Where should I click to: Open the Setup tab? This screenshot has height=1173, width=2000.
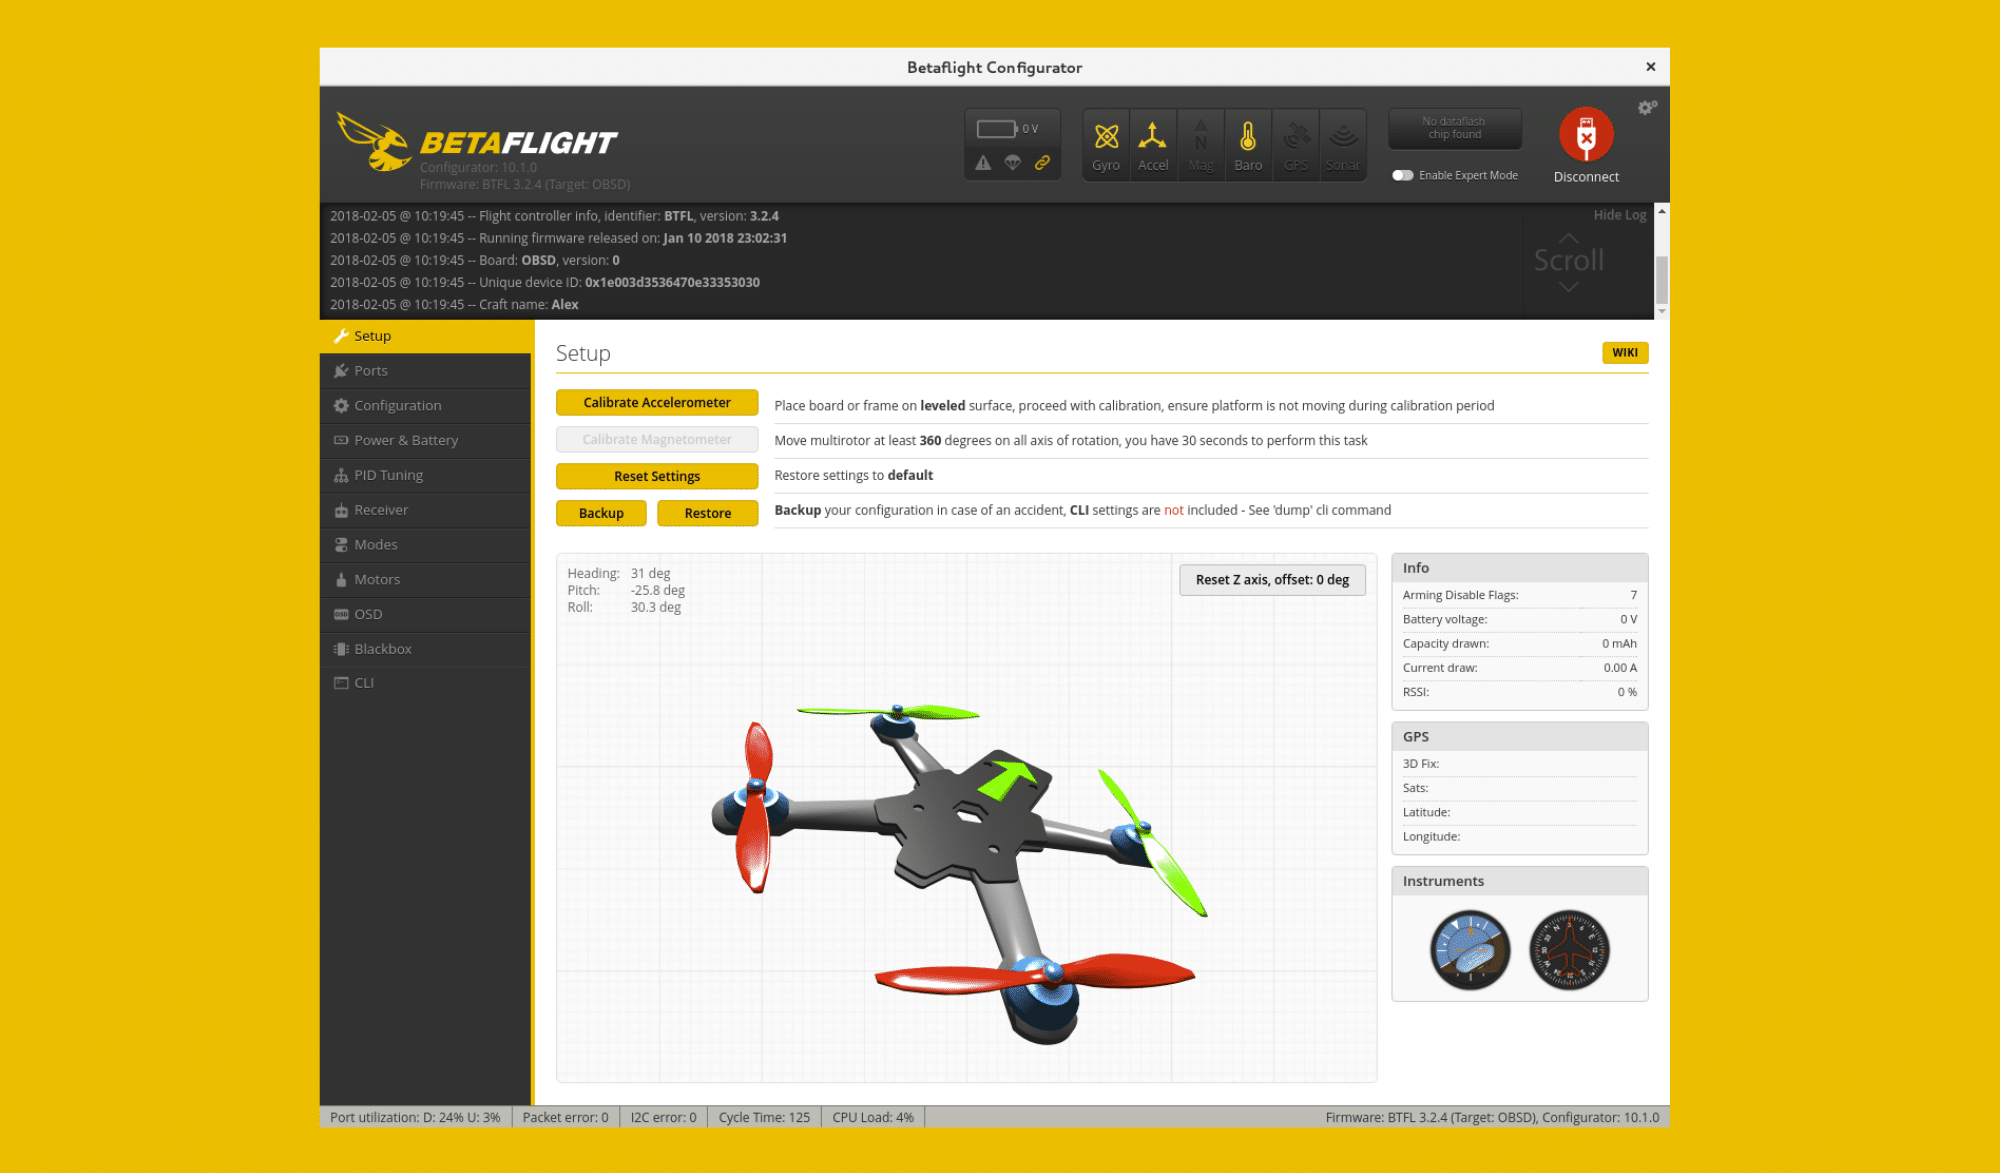tap(425, 336)
